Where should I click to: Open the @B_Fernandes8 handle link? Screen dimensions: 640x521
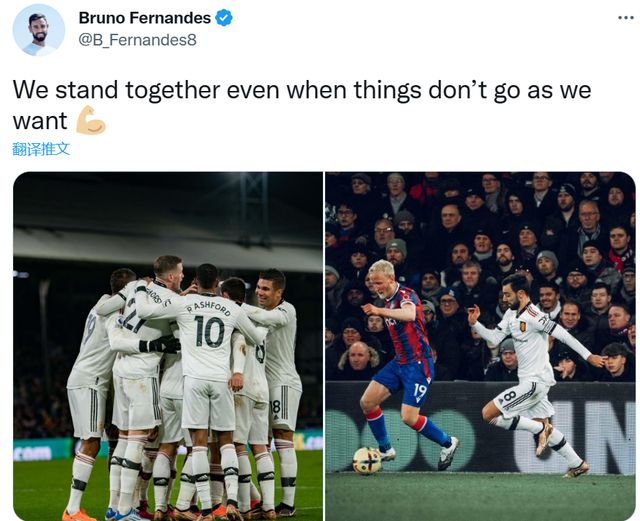(137, 40)
